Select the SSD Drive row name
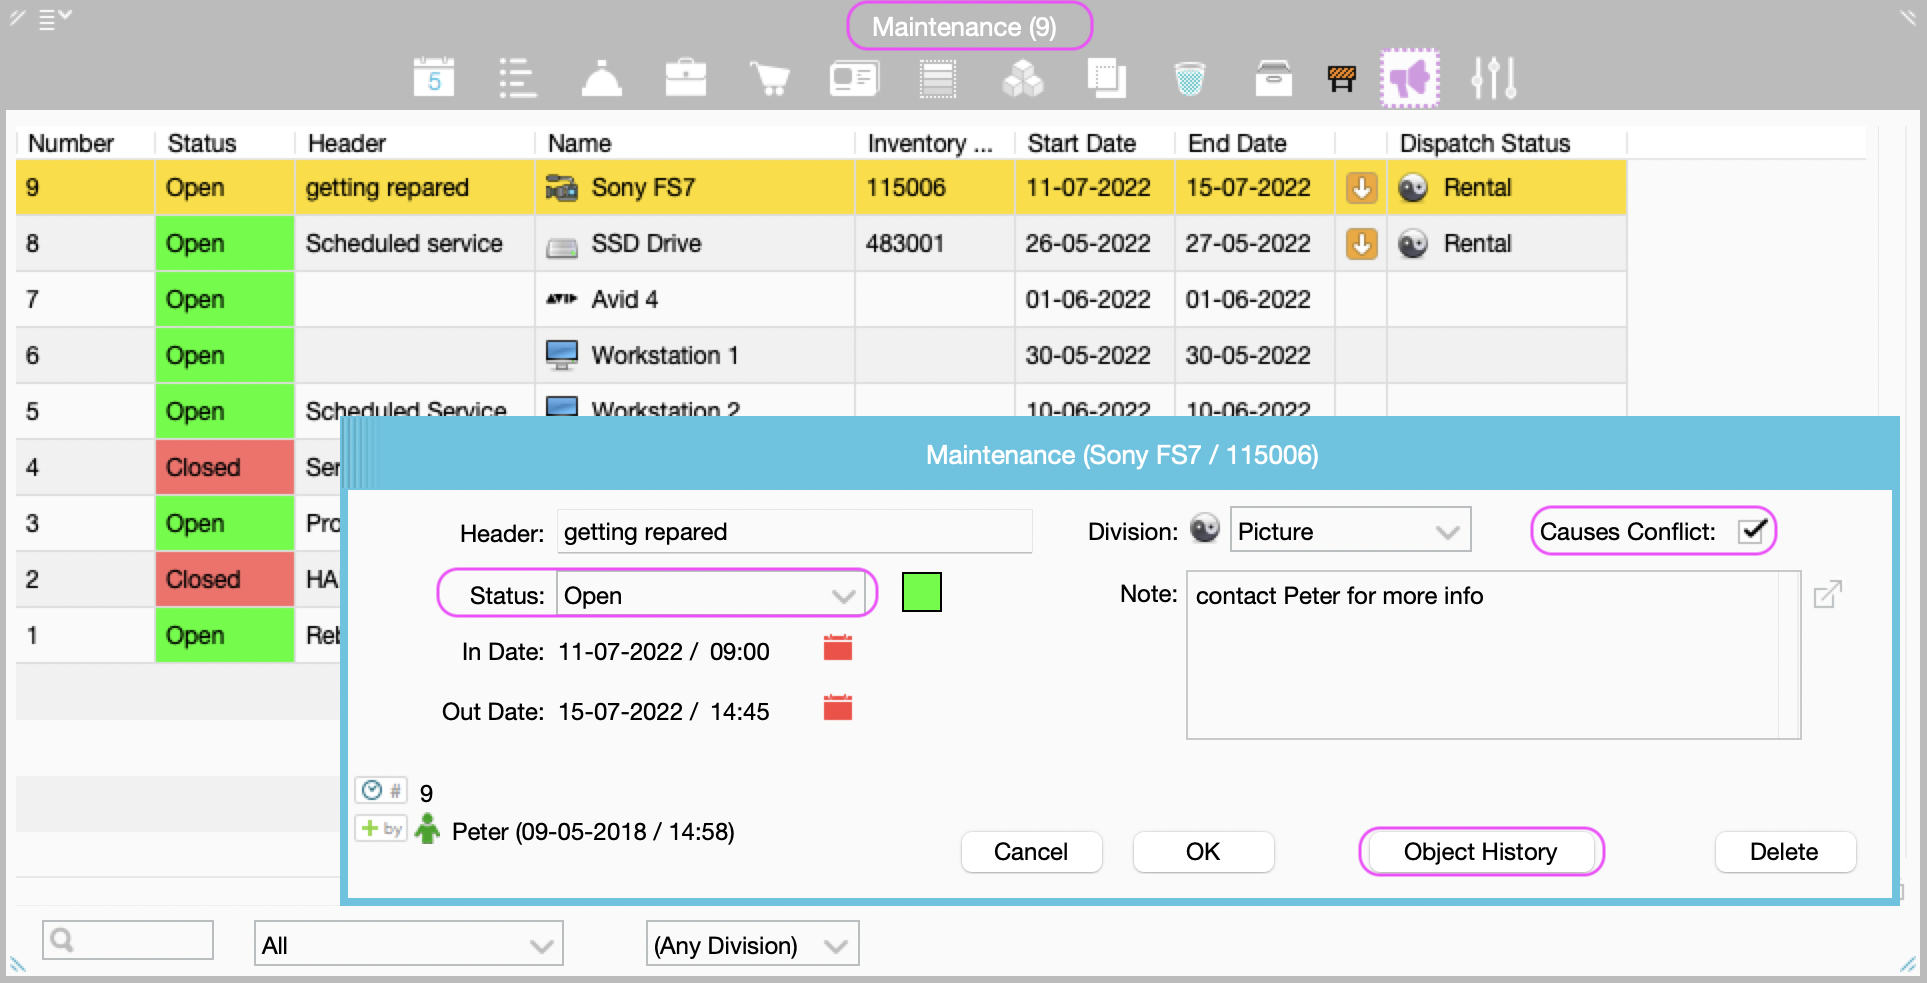 coord(646,243)
